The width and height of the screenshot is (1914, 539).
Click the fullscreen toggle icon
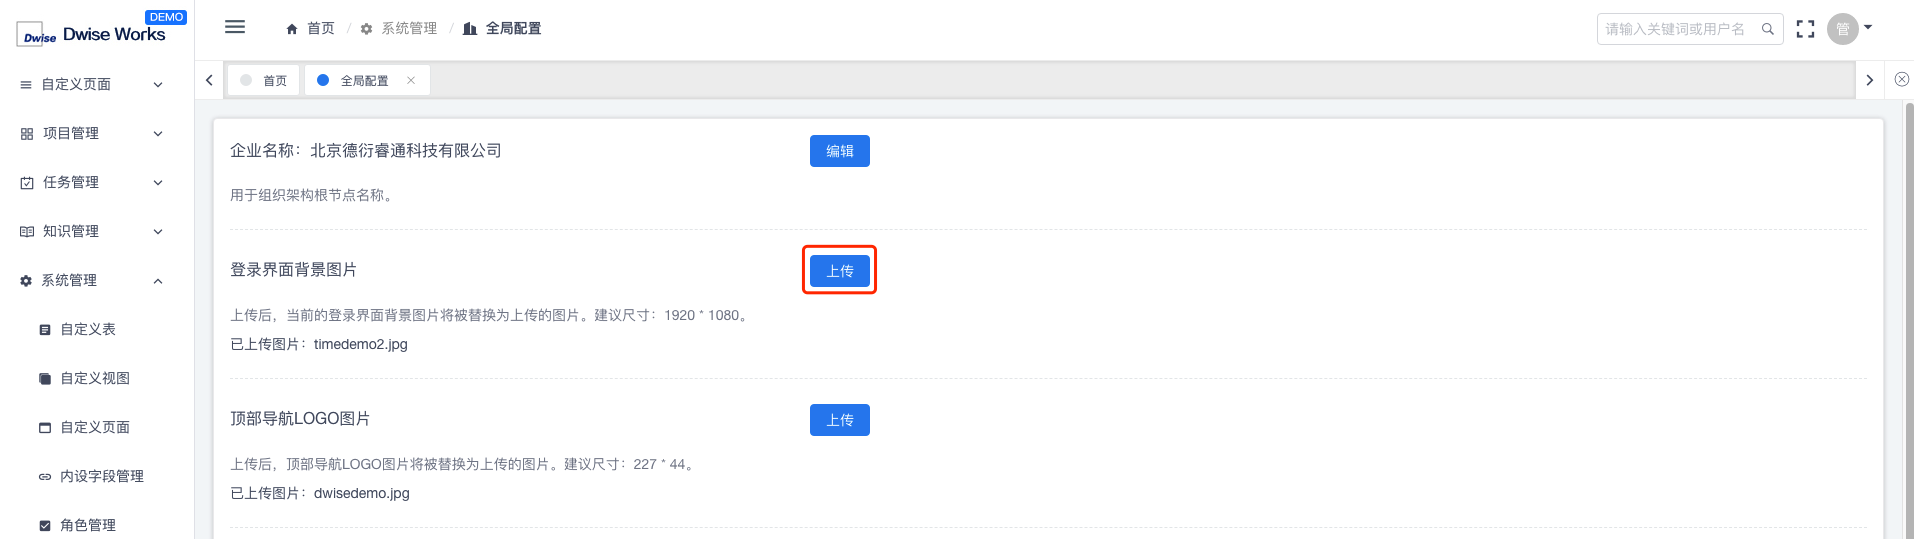tap(1805, 29)
